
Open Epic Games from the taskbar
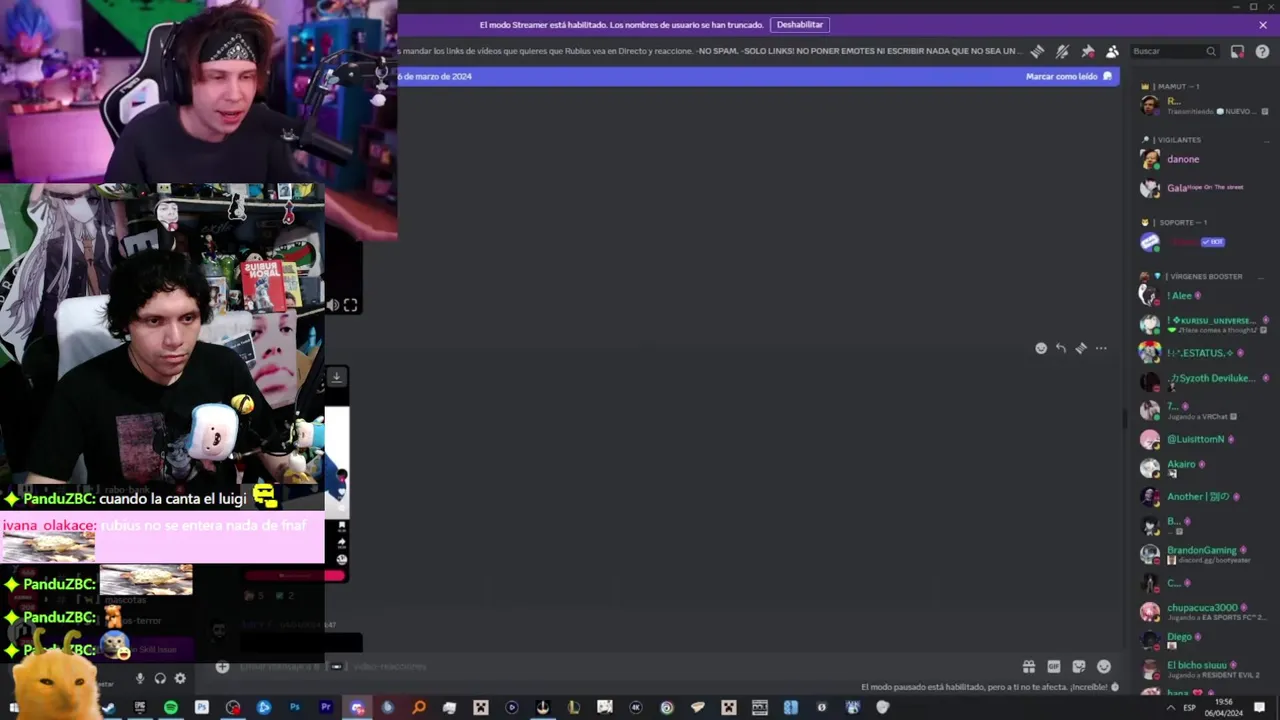(x=140, y=707)
